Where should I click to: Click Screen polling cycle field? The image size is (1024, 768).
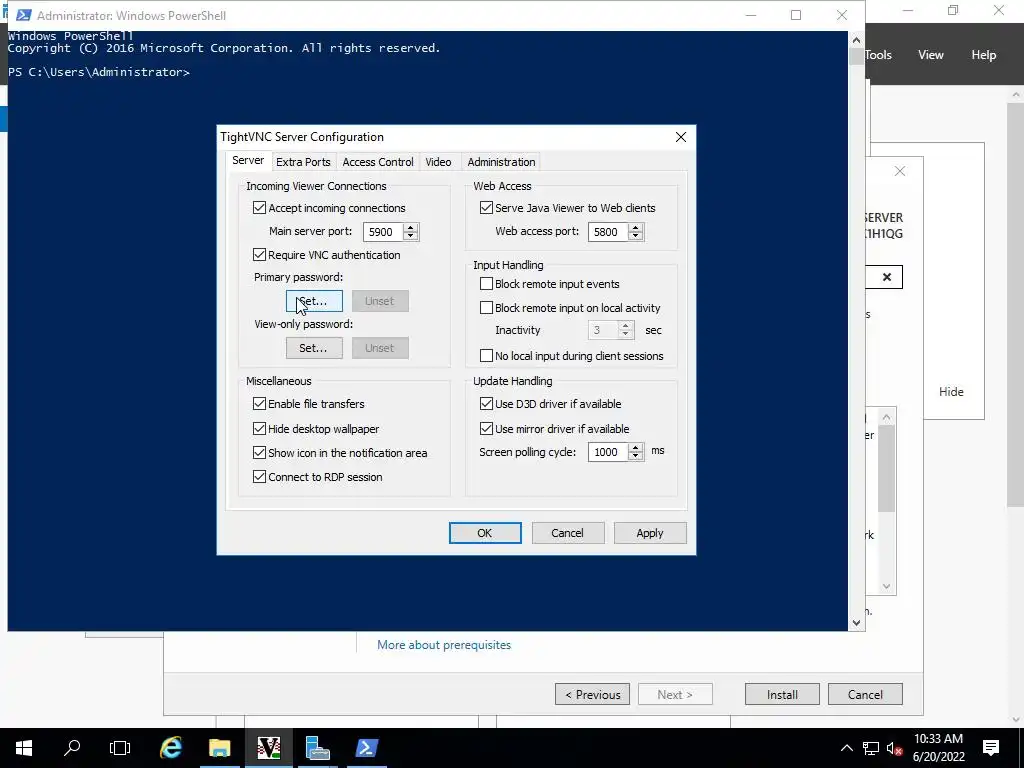pyautogui.click(x=609, y=452)
